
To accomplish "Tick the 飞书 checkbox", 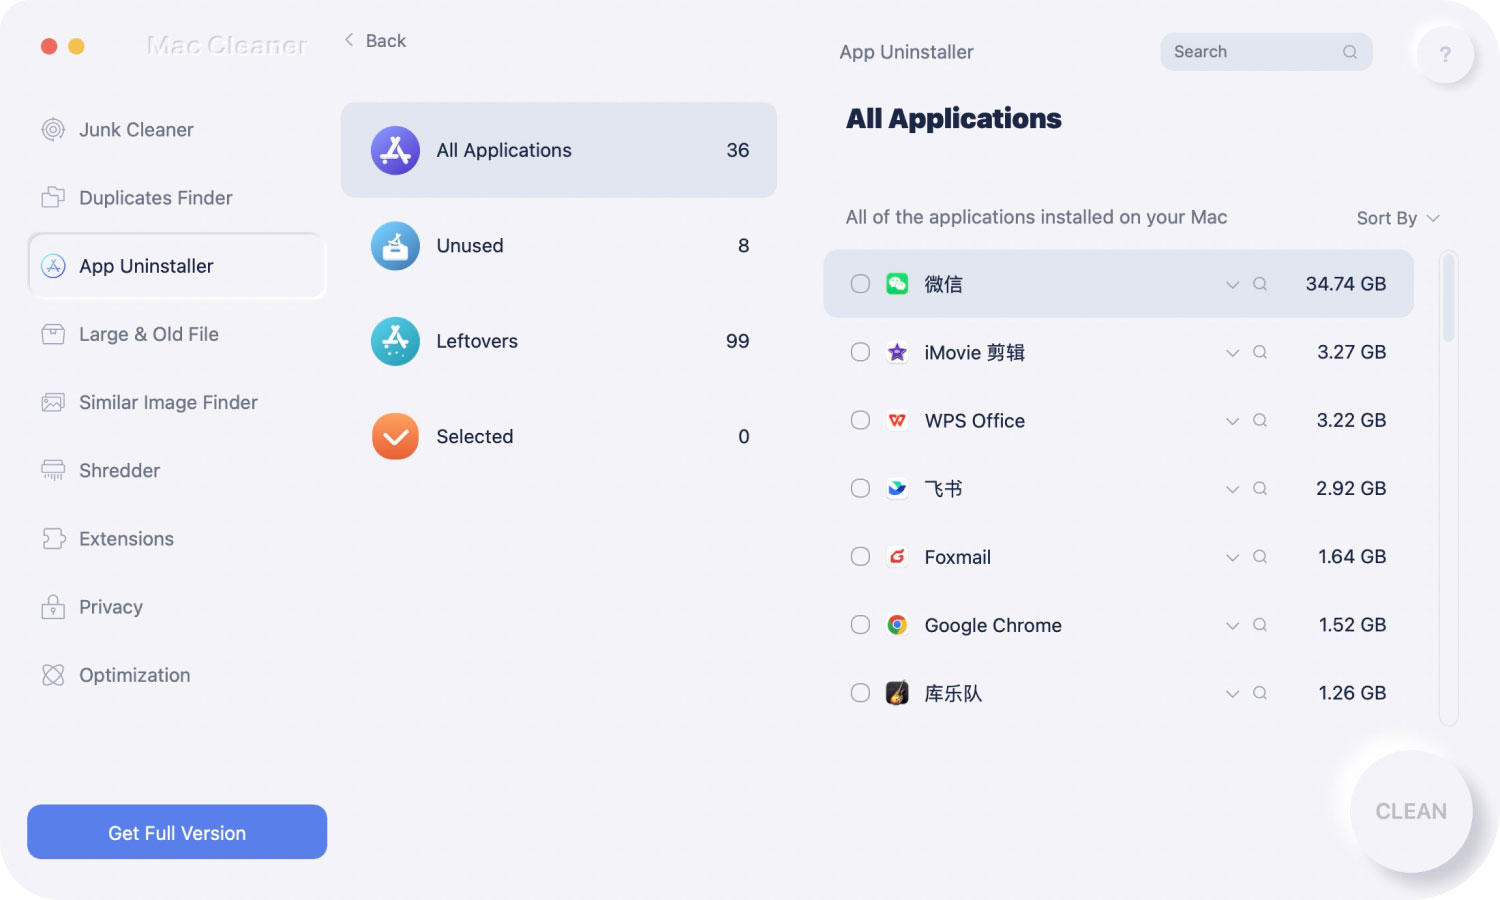I will point(860,488).
